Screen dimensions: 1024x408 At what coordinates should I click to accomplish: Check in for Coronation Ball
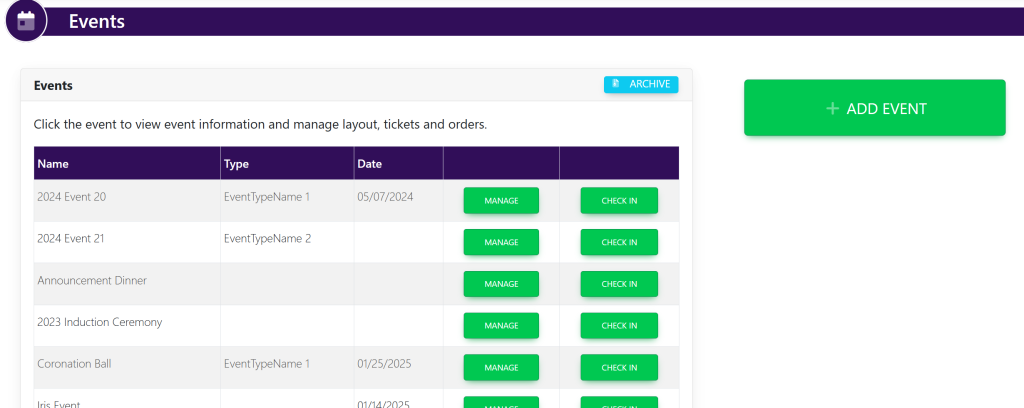coord(619,368)
